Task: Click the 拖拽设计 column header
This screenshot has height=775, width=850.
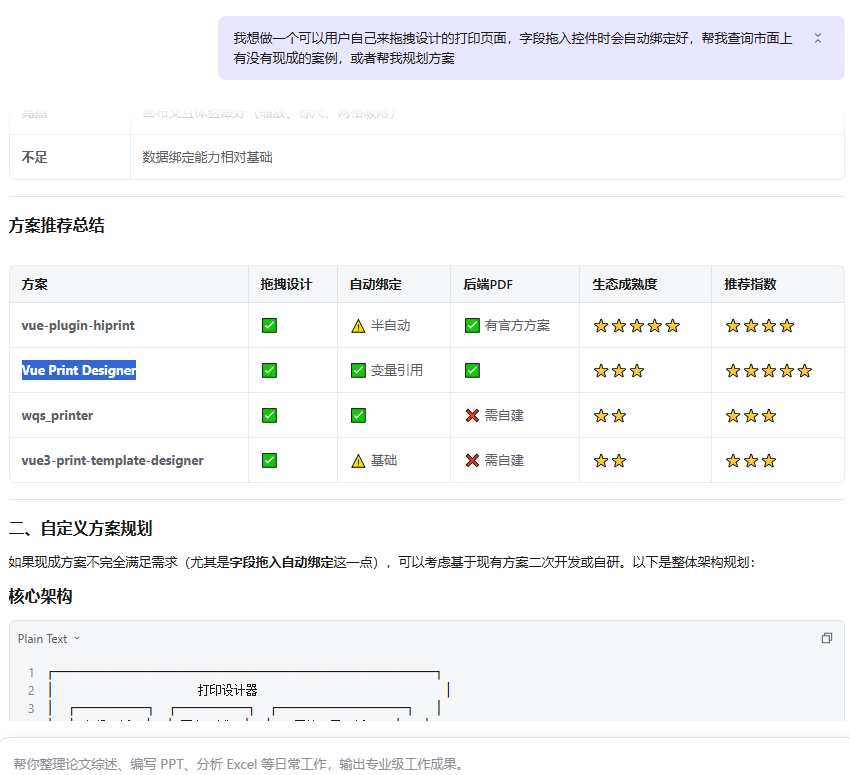Action: (286, 285)
